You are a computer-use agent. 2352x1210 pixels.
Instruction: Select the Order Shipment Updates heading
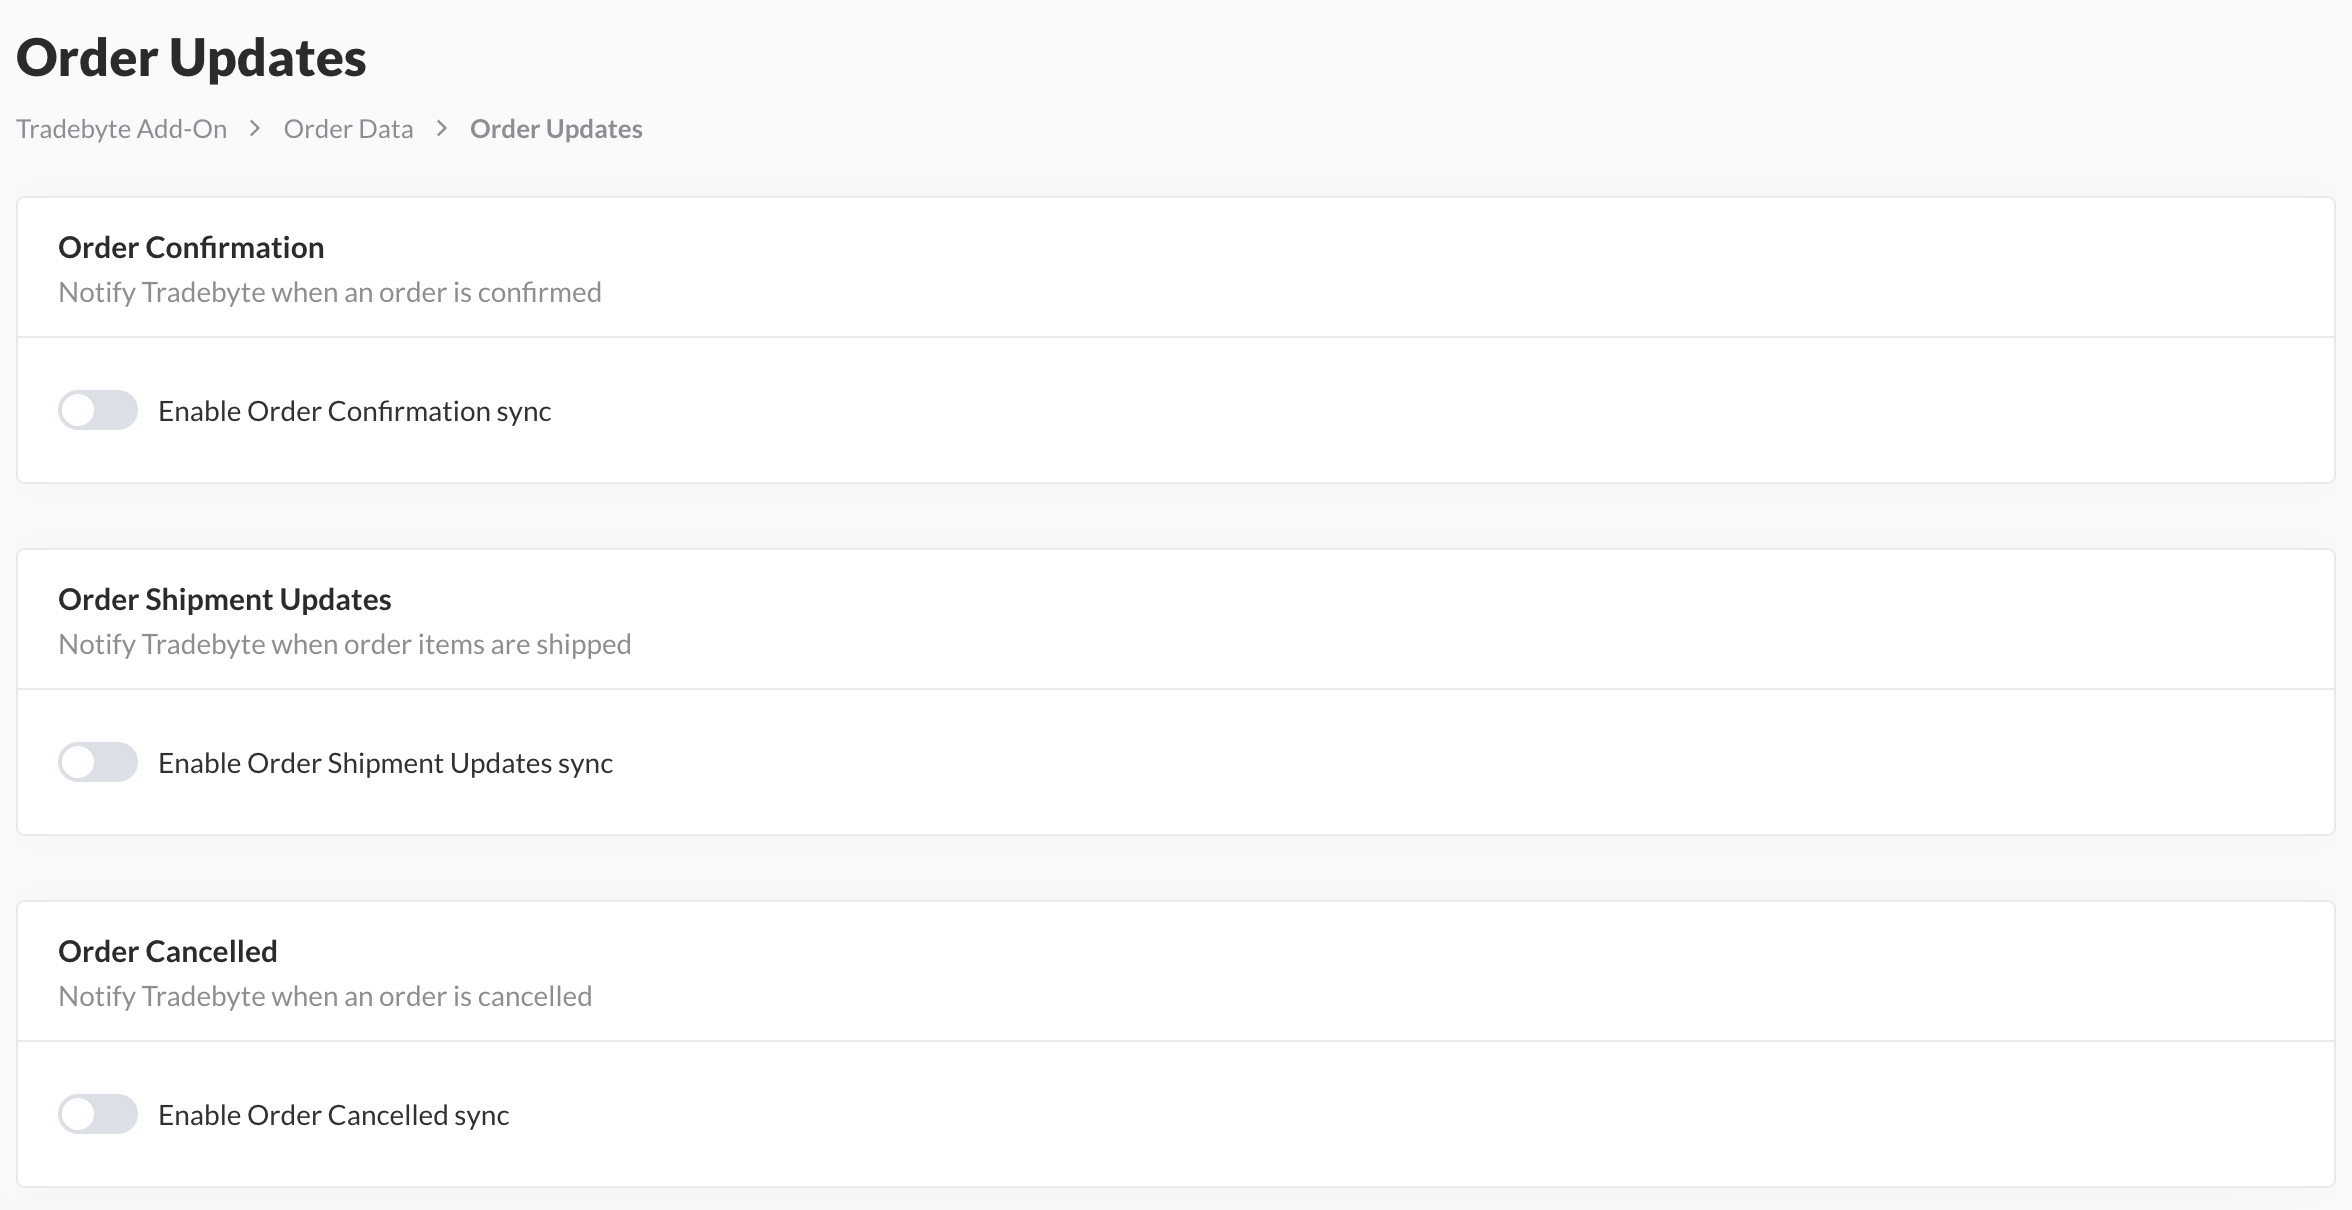pos(225,599)
